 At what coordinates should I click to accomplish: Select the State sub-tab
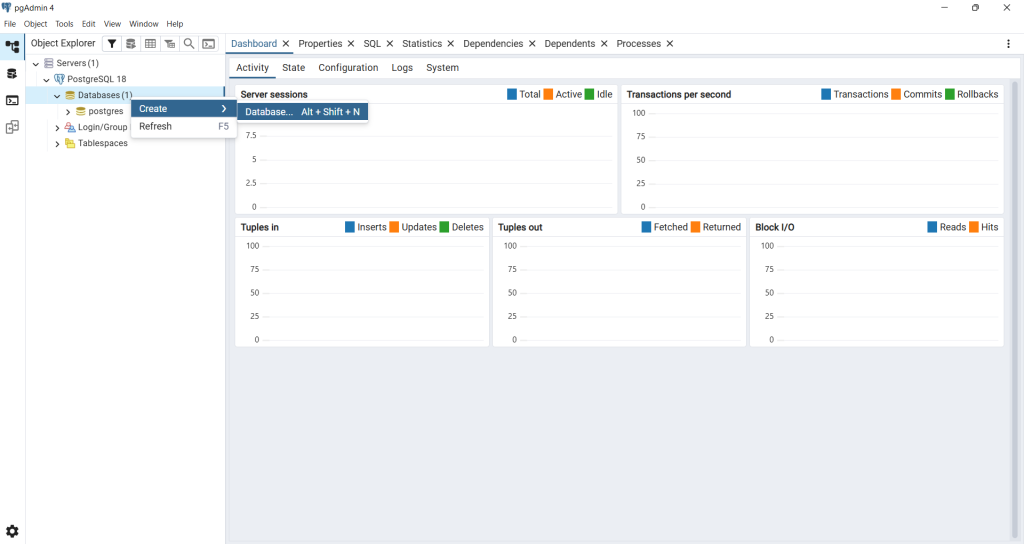click(x=293, y=67)
